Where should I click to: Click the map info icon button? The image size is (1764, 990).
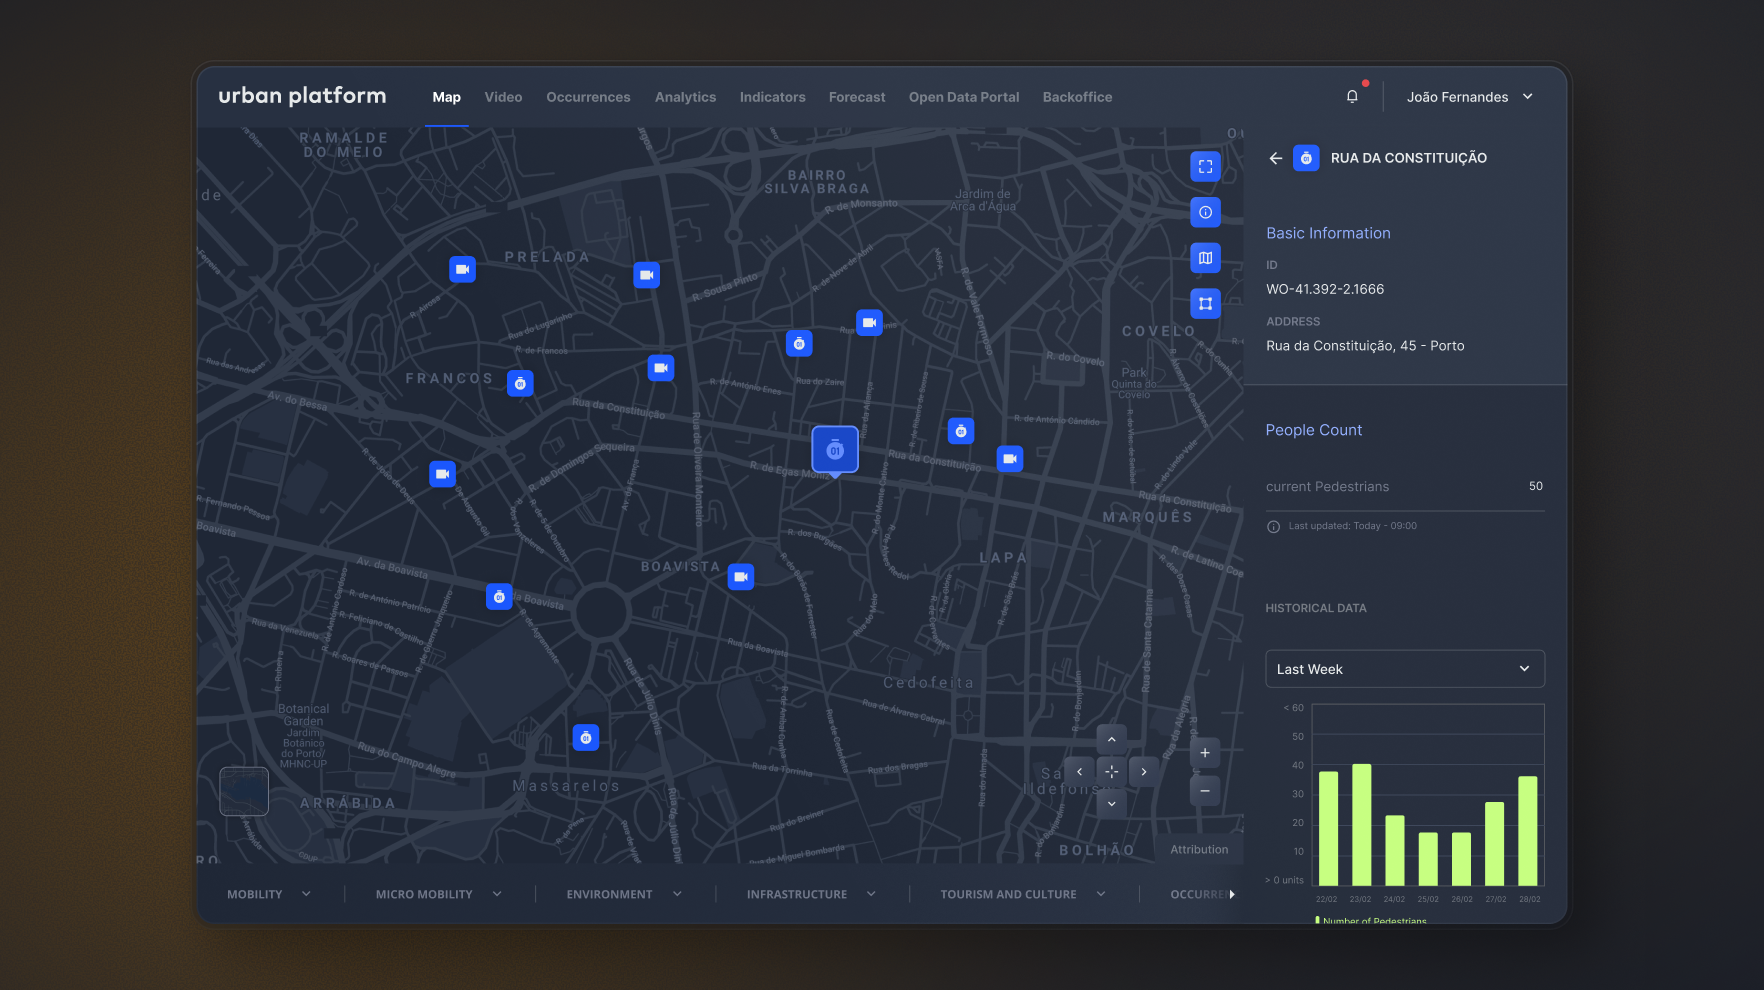tap(1205, 212)
